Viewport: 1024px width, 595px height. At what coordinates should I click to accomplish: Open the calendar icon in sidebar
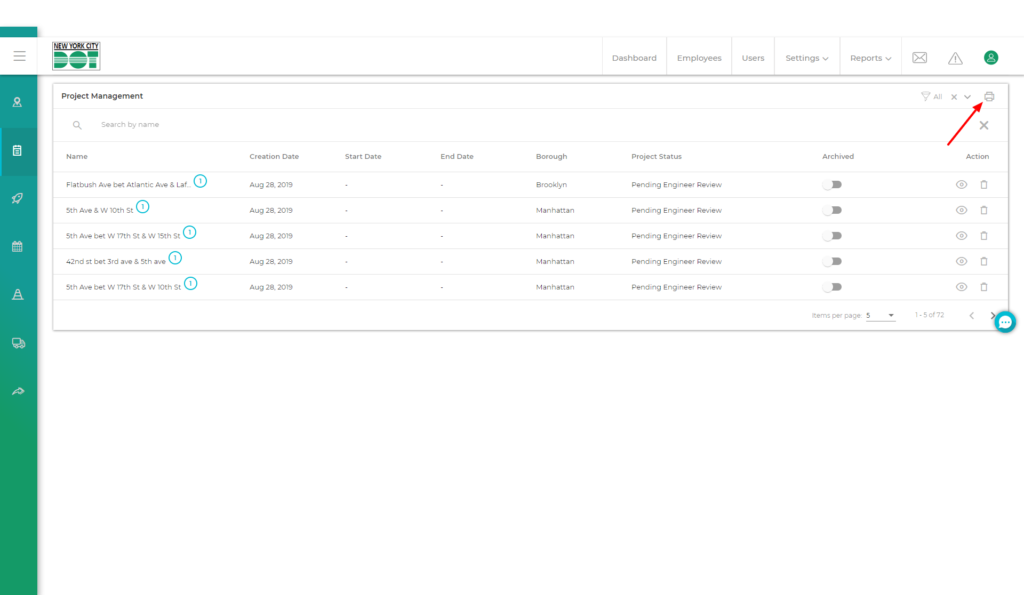pos(18,246)
